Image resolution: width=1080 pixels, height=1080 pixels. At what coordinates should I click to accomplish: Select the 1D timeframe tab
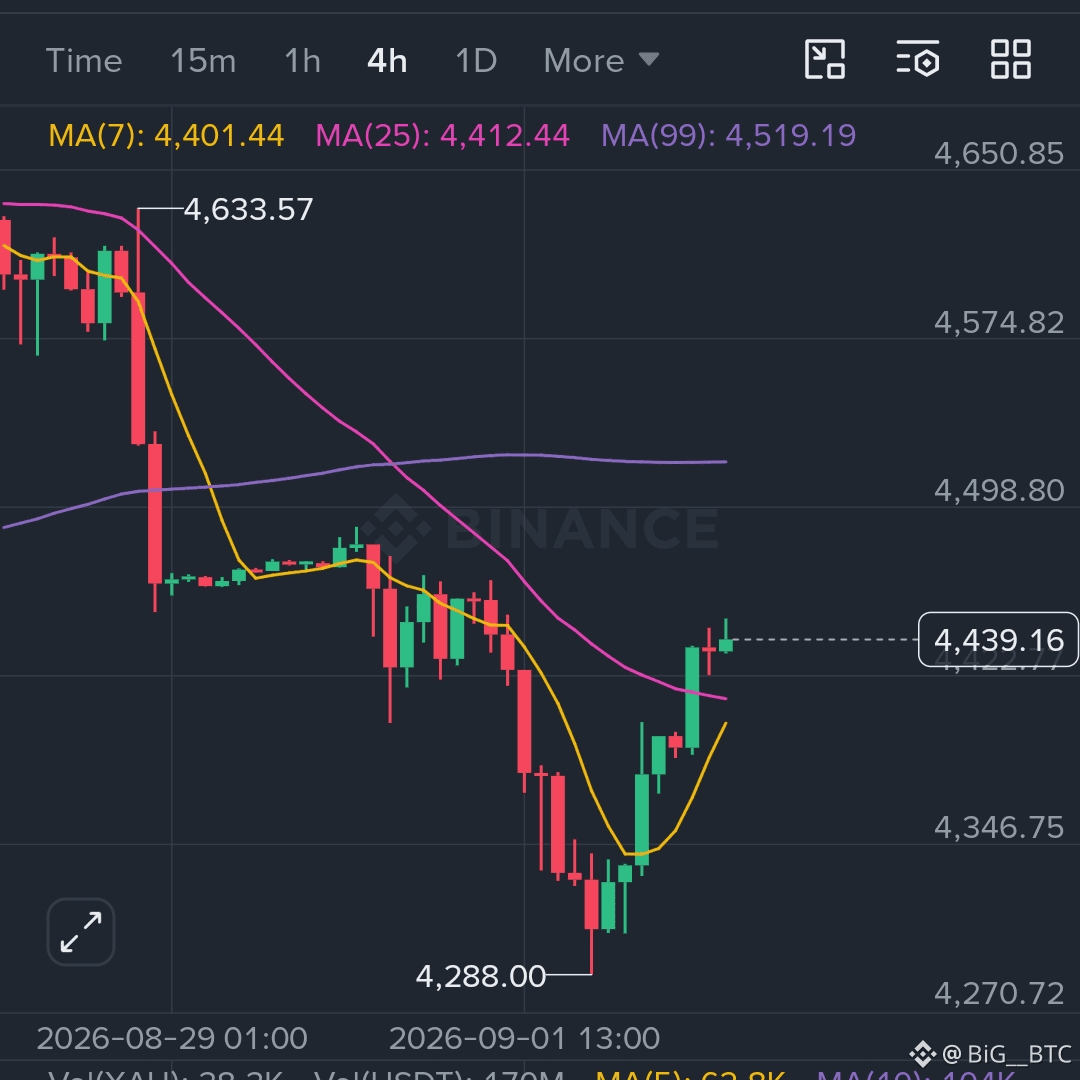[x=476, y=61]
